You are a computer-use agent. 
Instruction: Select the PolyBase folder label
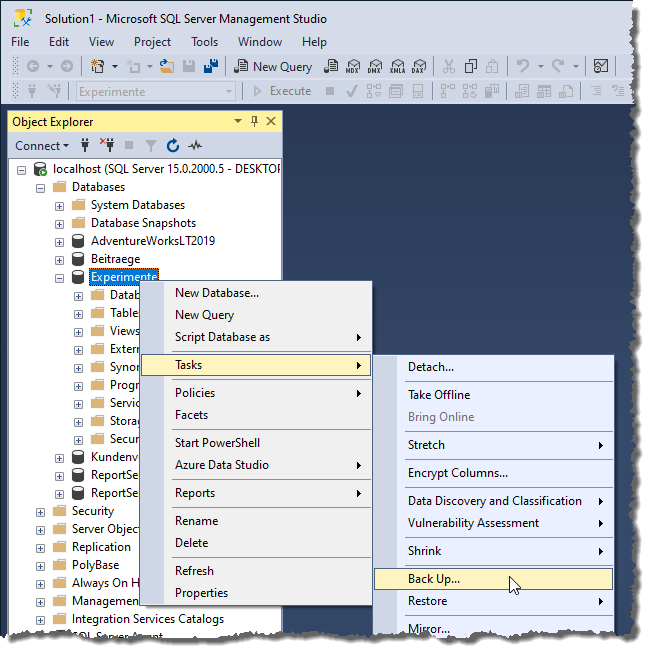pos(95,565)
